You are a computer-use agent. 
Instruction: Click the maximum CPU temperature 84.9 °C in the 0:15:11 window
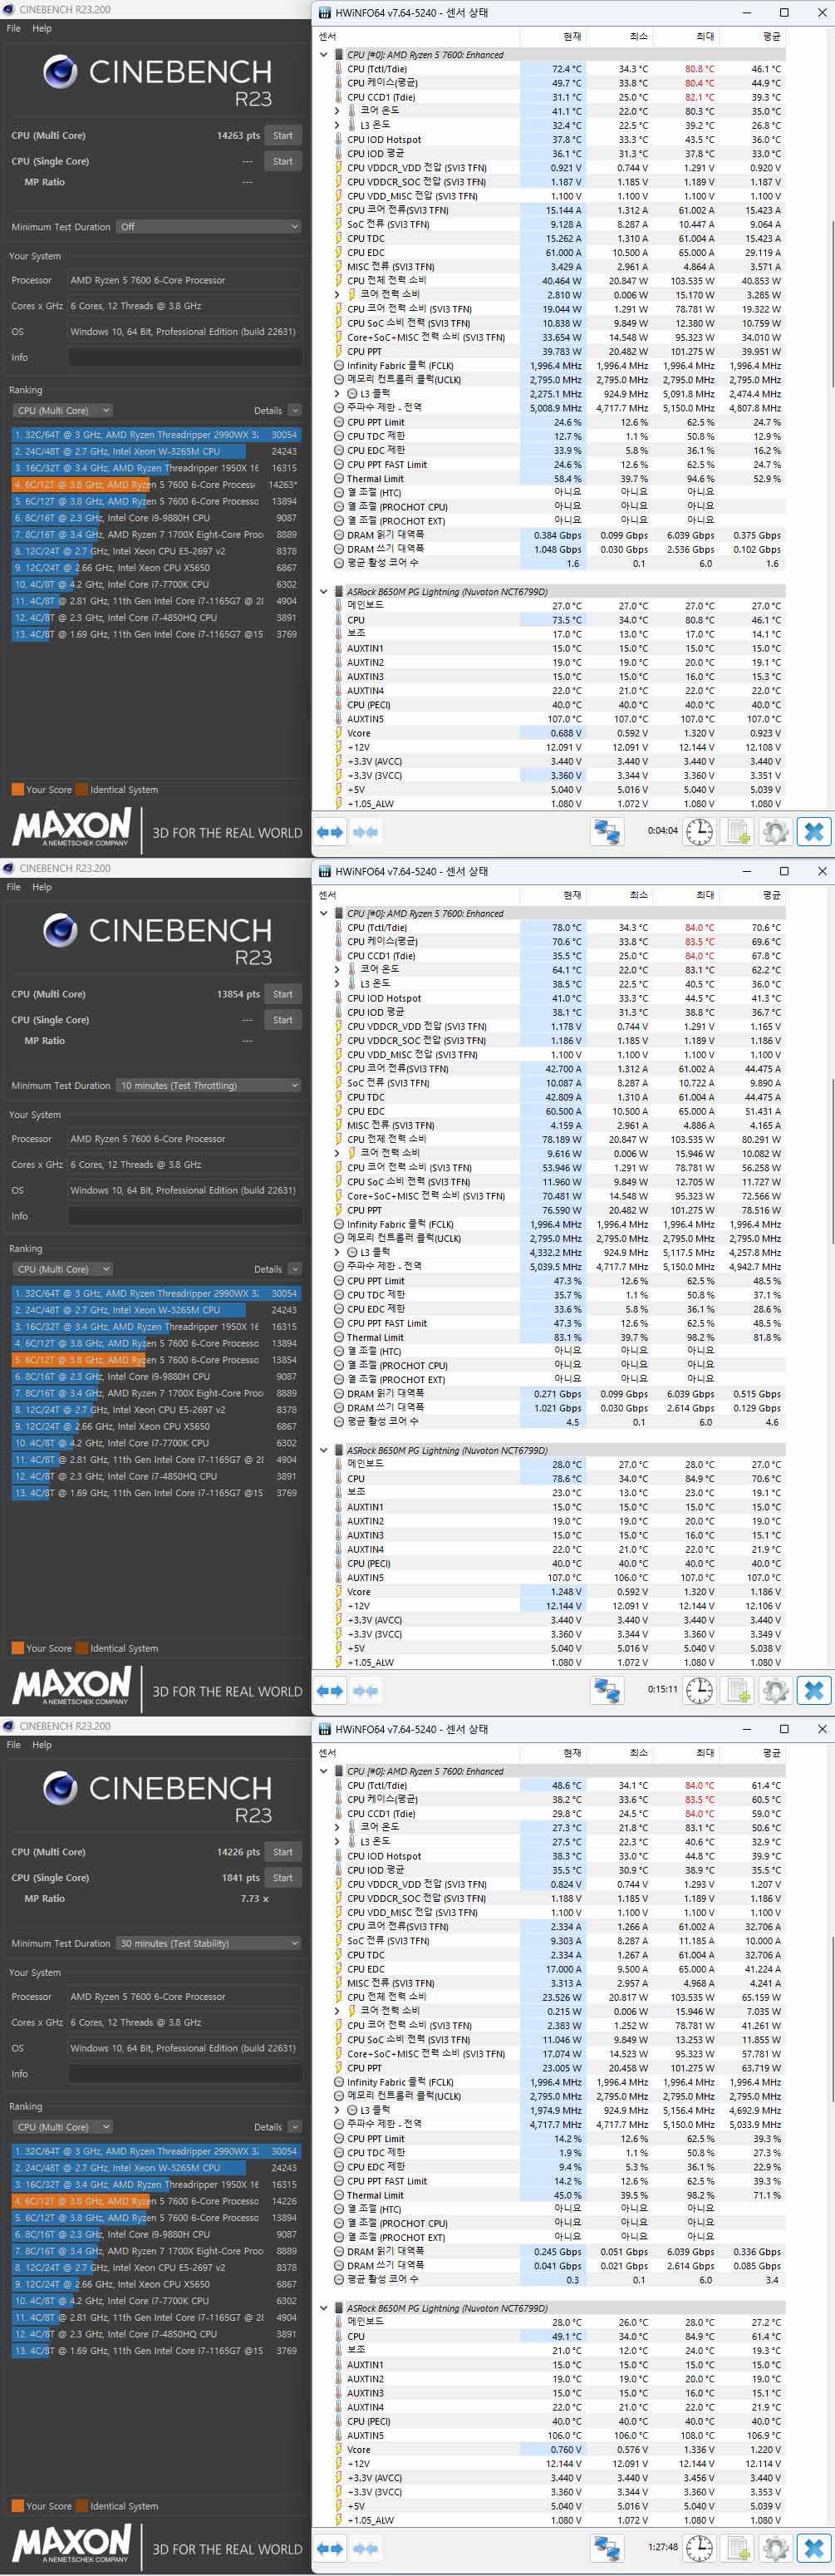pyautogui.click(x=699, y=1478)
